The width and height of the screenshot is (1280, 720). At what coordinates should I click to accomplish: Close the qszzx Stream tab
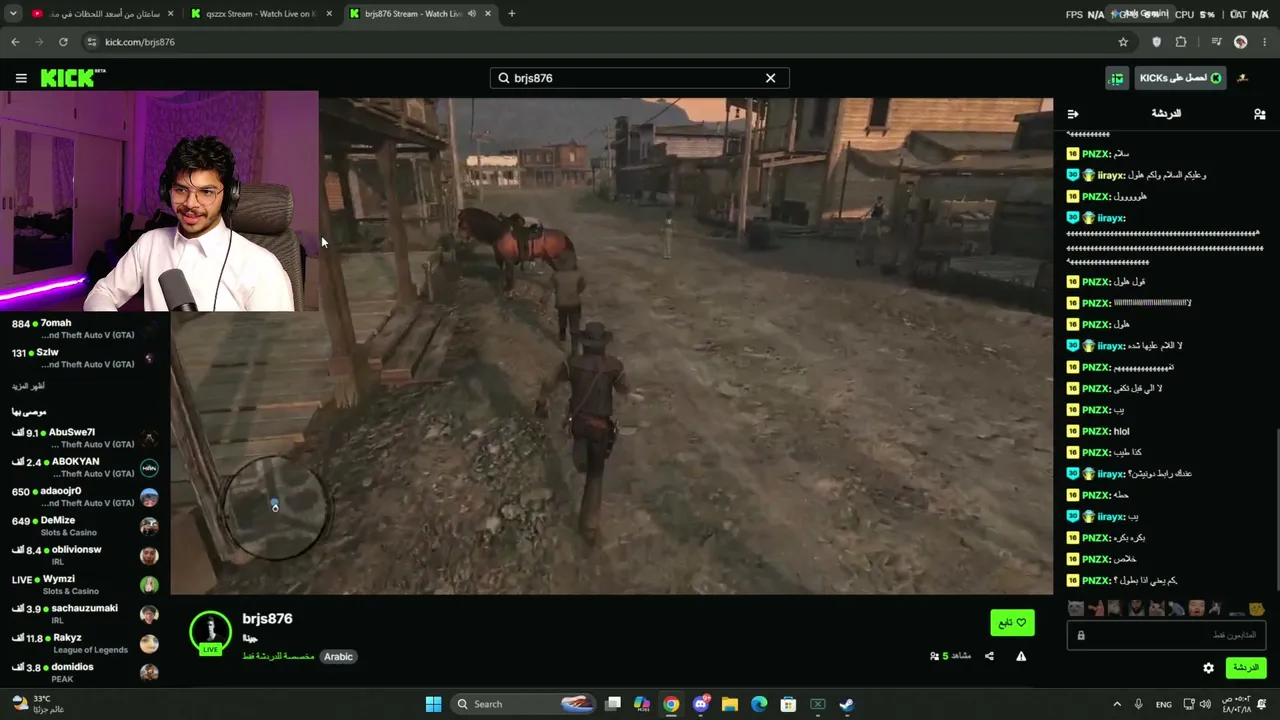coord(330,14)
